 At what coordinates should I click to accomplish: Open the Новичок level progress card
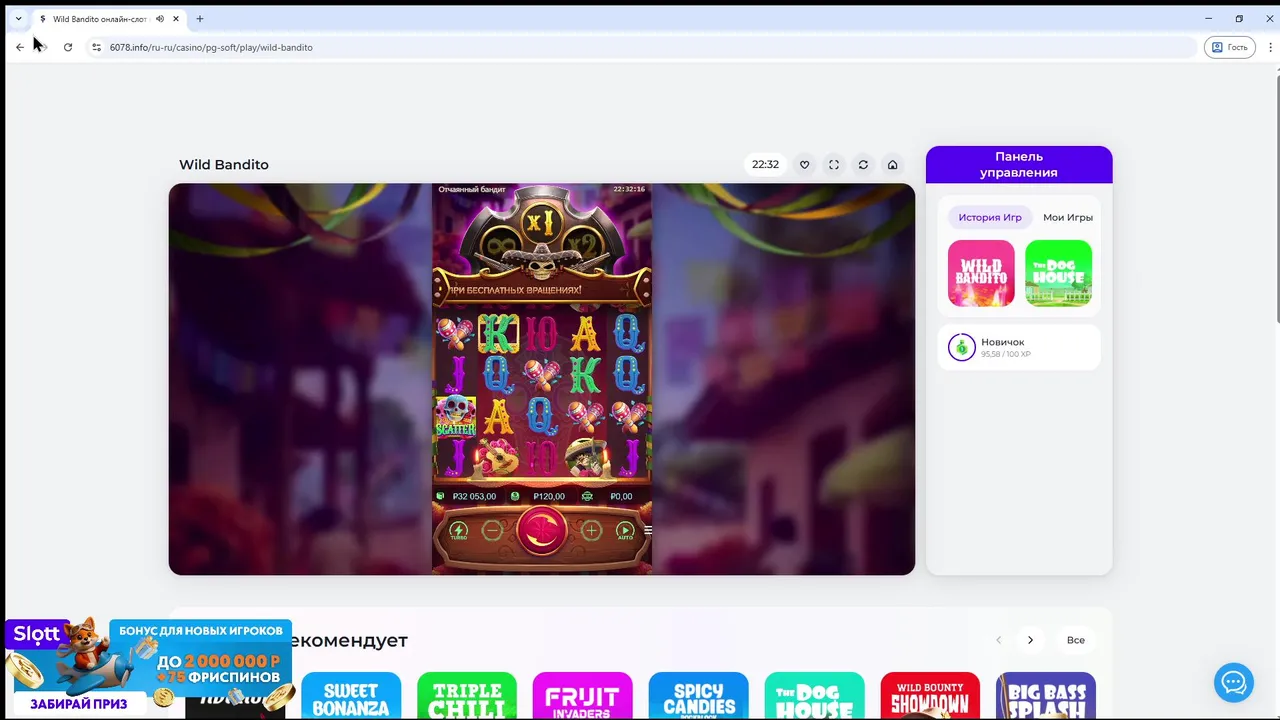[1019, 347]
